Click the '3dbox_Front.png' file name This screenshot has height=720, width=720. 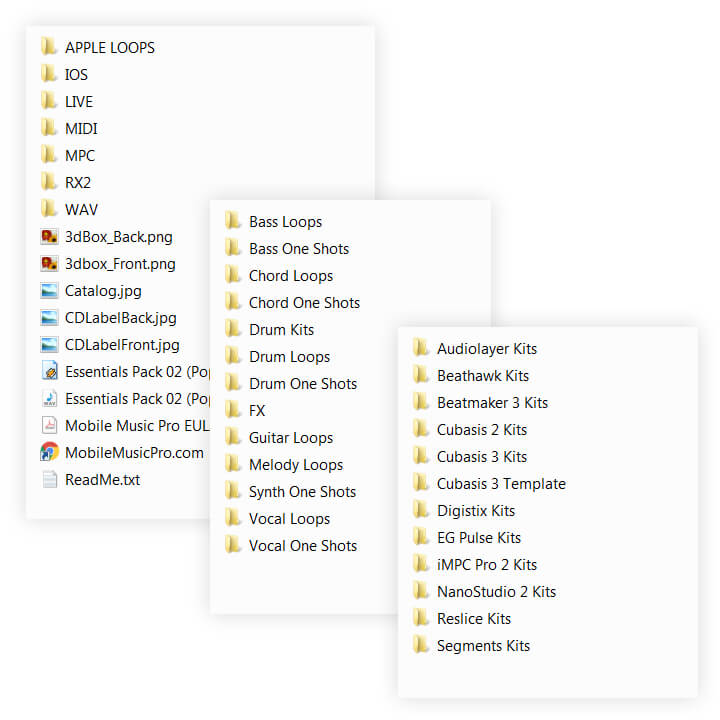point(120,264)
